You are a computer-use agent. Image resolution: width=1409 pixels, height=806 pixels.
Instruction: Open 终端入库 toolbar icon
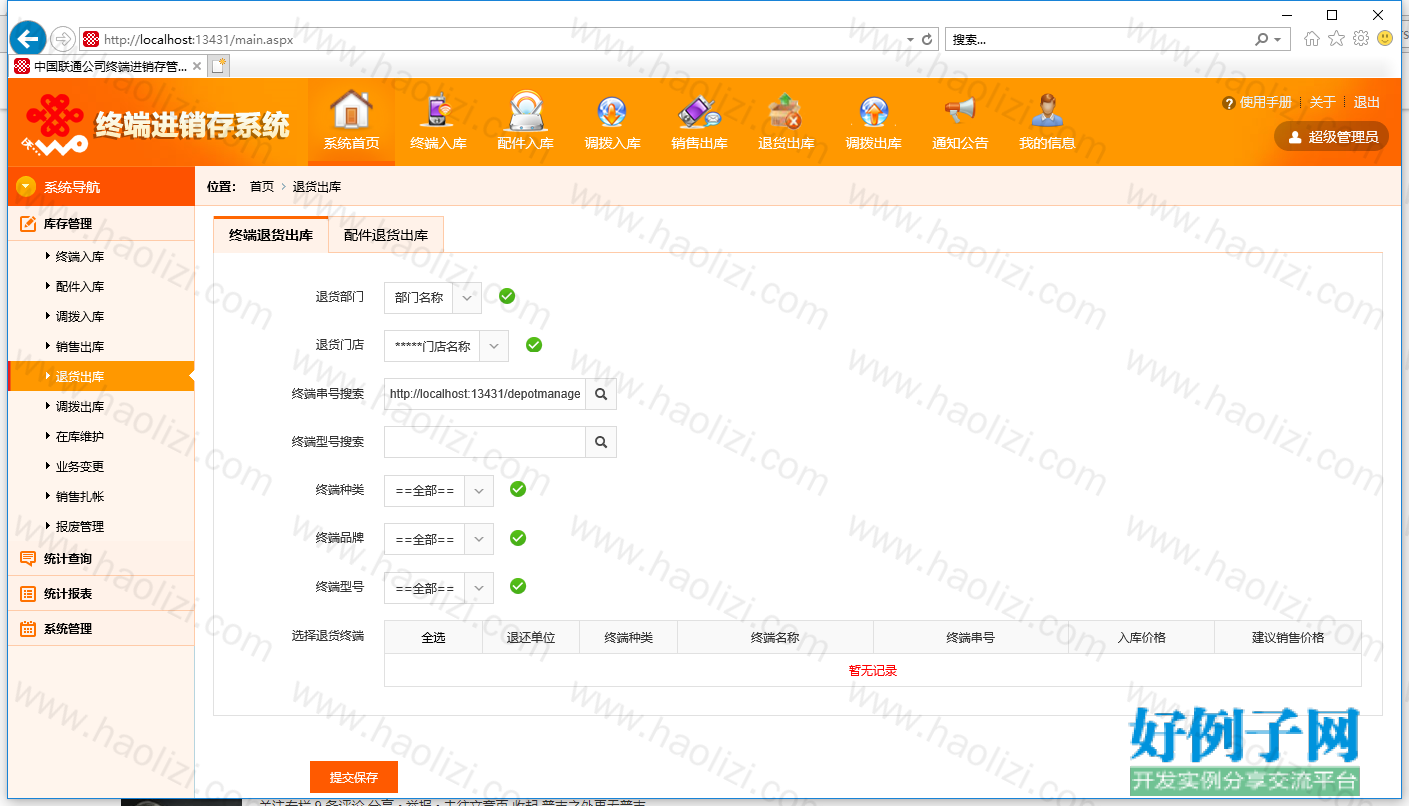click(438, 121)
